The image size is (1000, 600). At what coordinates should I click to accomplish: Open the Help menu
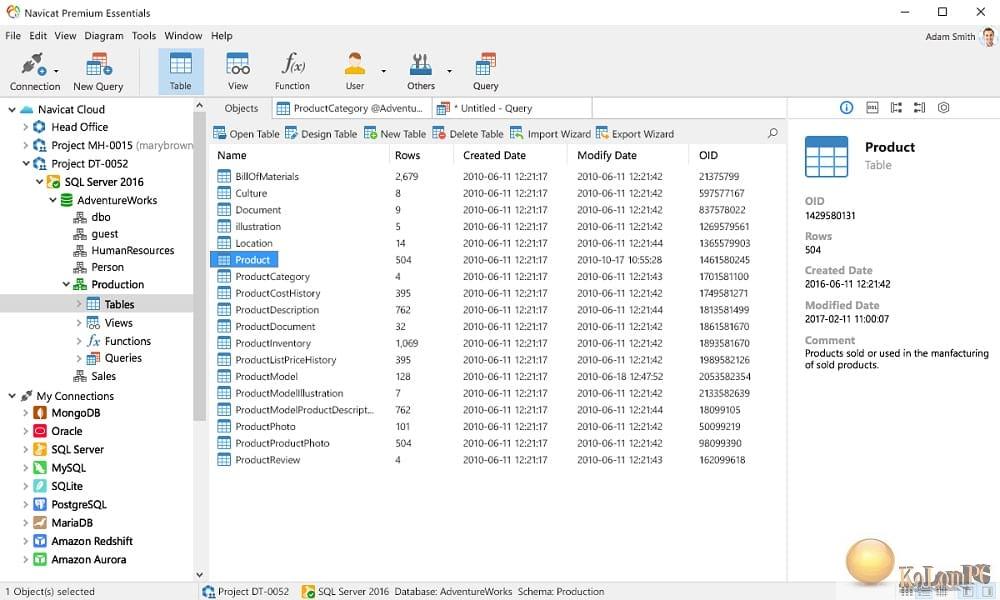(221, 36)
